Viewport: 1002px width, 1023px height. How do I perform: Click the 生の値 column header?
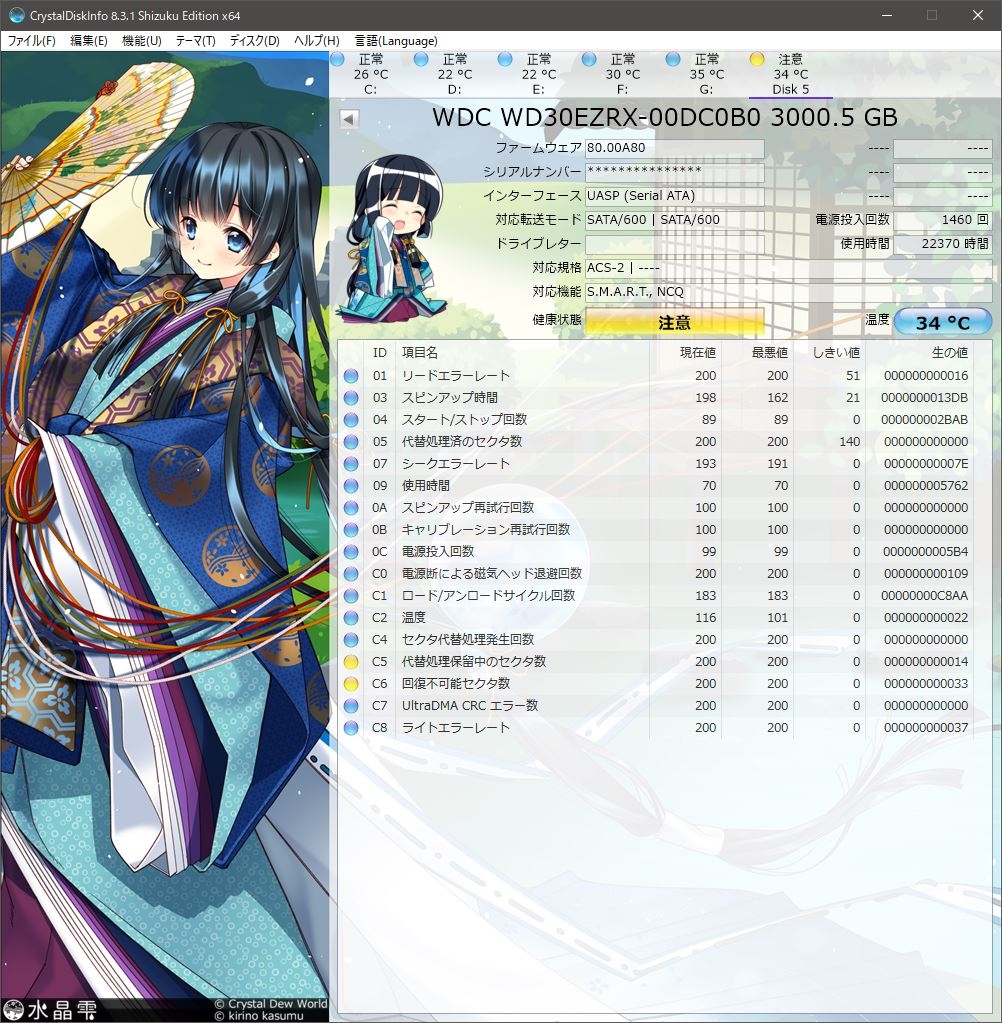tap(949, 353)
